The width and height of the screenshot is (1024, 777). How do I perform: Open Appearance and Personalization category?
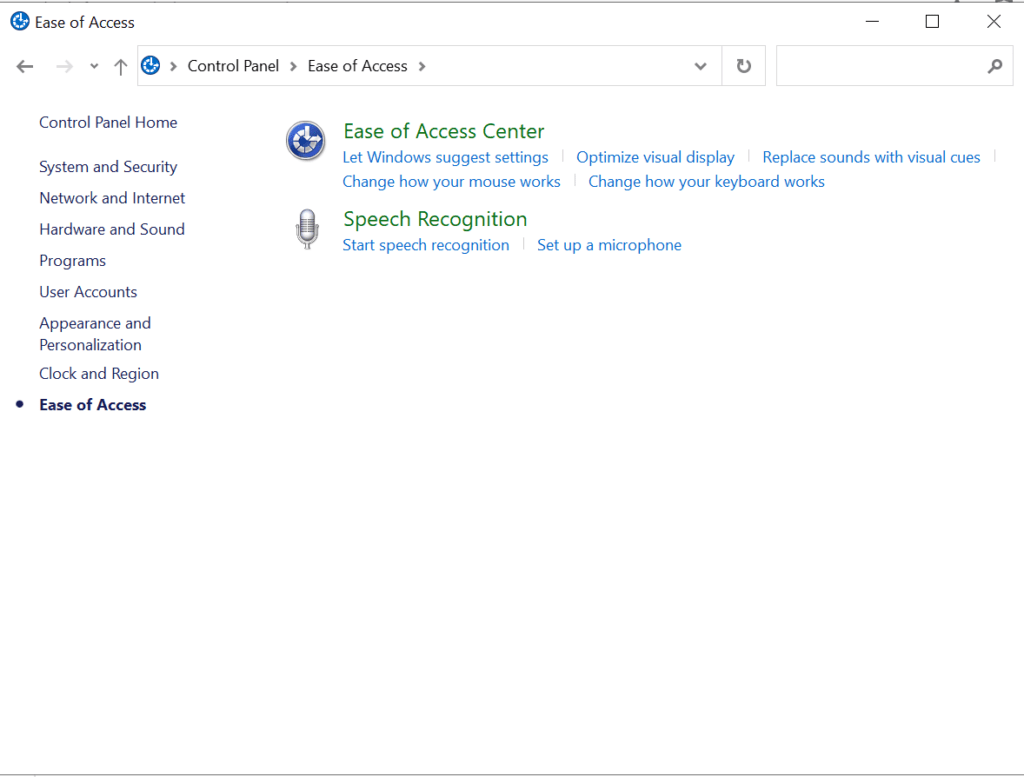click(95, 334)
